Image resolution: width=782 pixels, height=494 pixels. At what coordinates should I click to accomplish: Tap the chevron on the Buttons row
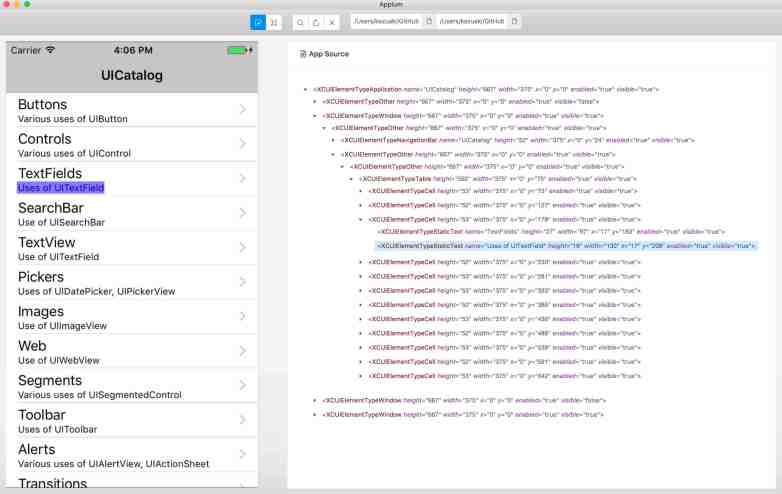[x=243, y=109]
